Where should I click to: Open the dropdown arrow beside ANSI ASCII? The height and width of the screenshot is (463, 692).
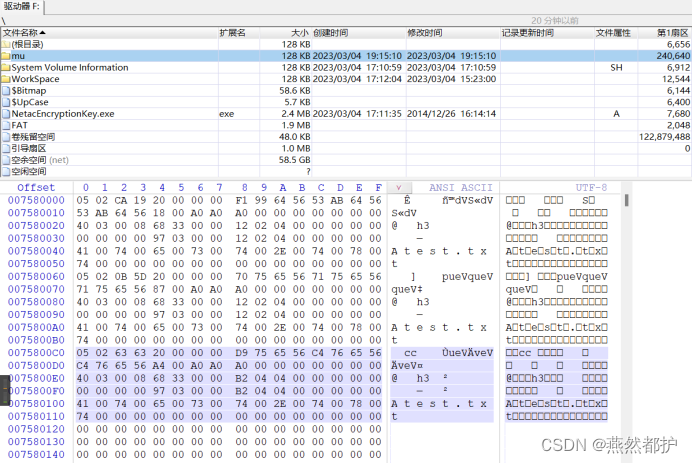click(x=399, y=188)
